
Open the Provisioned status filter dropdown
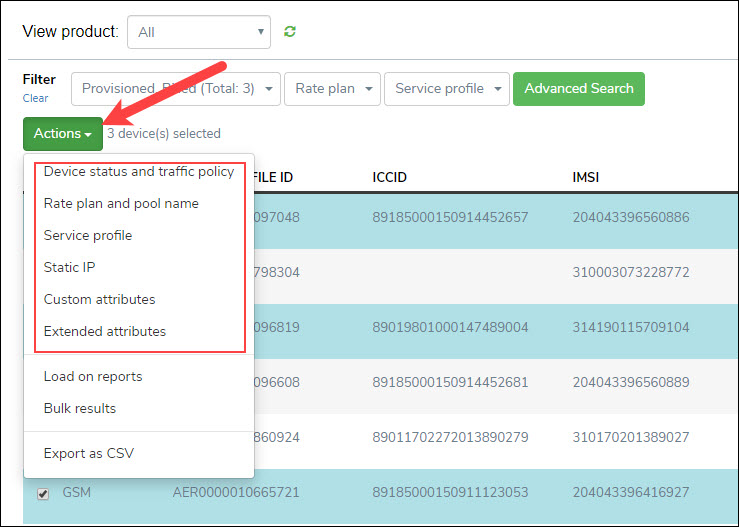(x=176, y=89)
